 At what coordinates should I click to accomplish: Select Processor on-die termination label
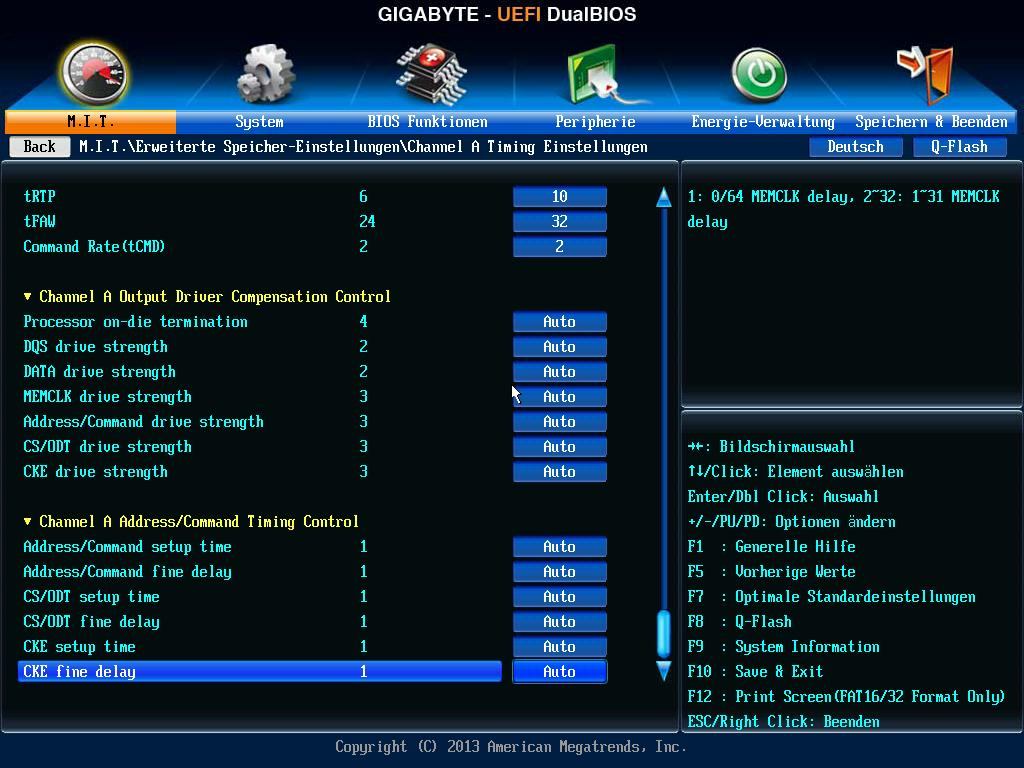point(136,321)
